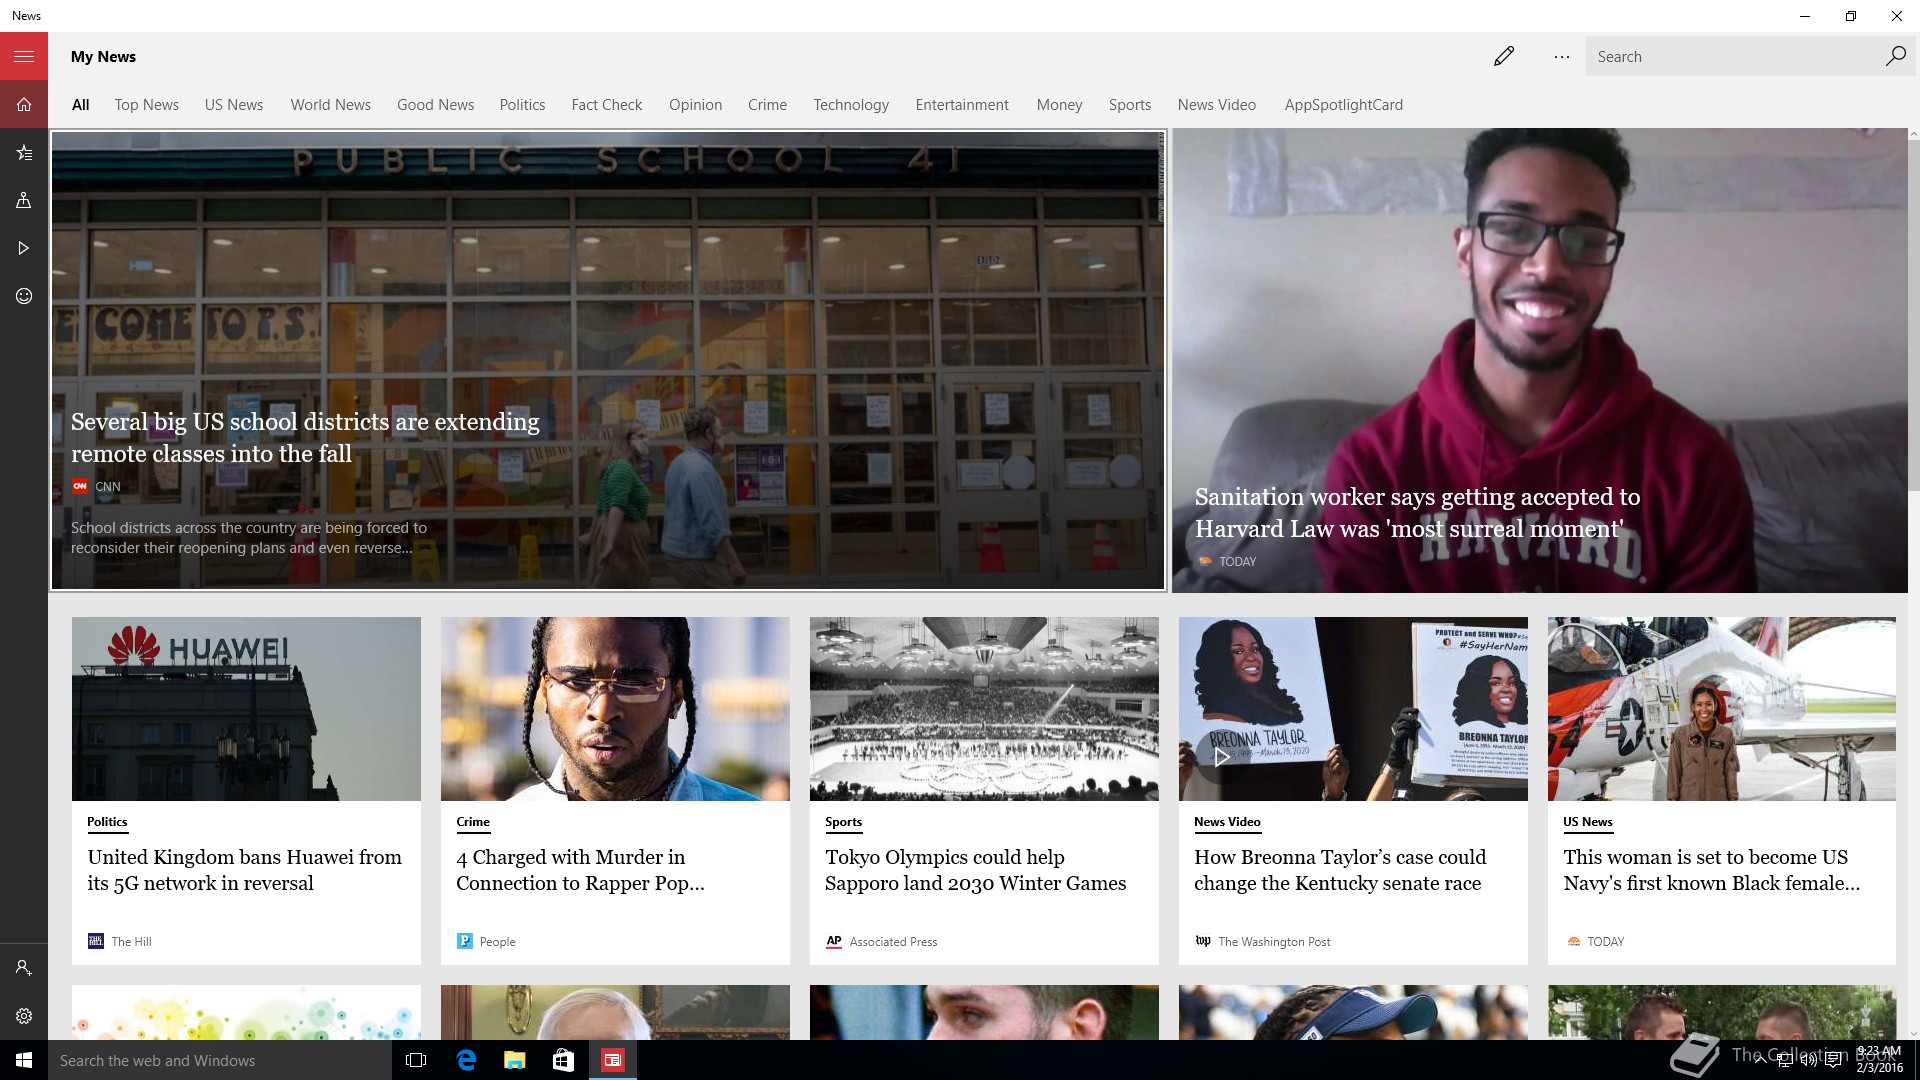Click the CNN source label
This screenshot has height=1080, width=1920.
coord(107,487)
